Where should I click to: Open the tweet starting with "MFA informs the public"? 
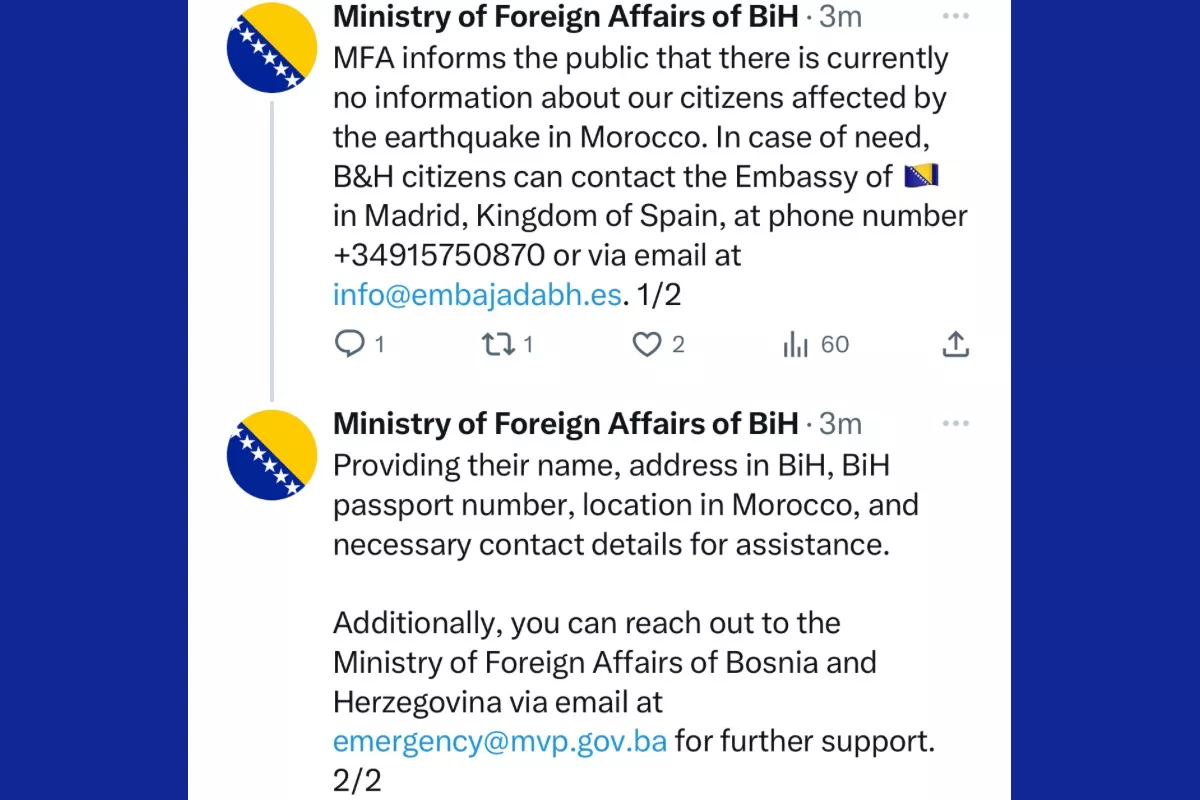coord(640,98)
